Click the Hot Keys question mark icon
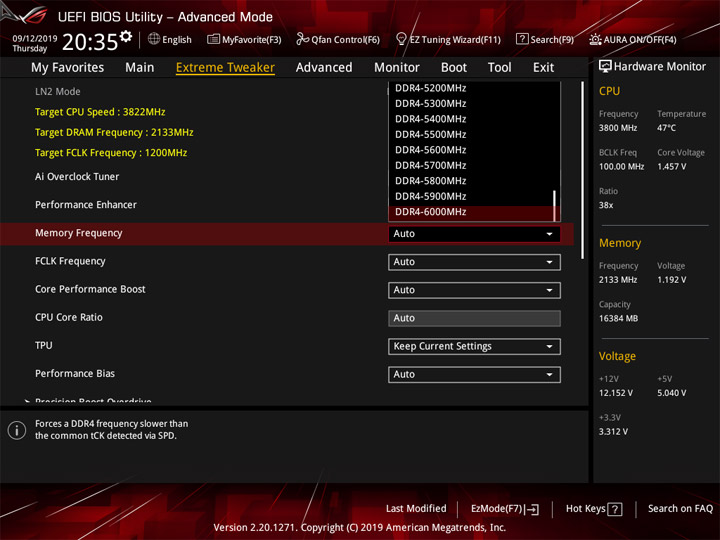This screenshot has width=720, height=540. pyautogui.click(x=615, y=509)
